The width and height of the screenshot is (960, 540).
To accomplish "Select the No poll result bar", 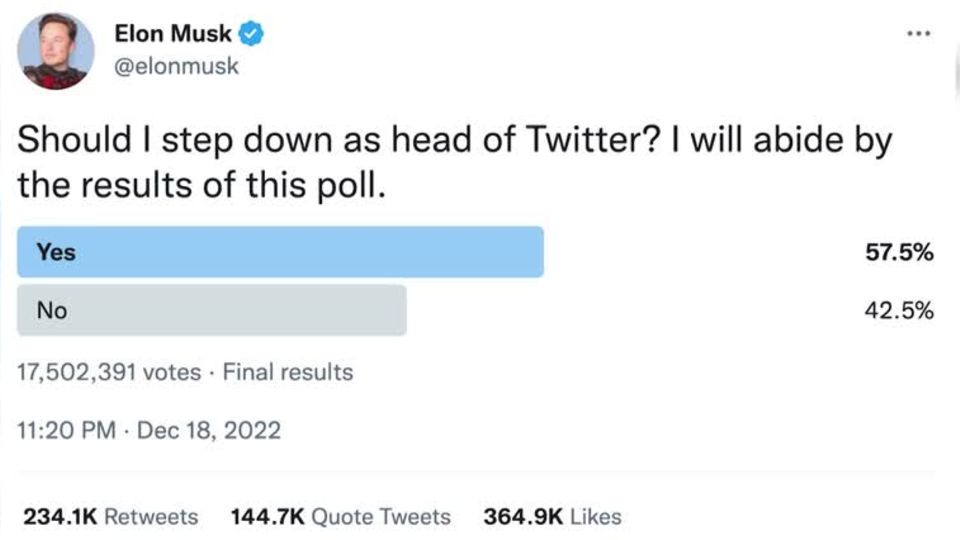I will 211,310.
